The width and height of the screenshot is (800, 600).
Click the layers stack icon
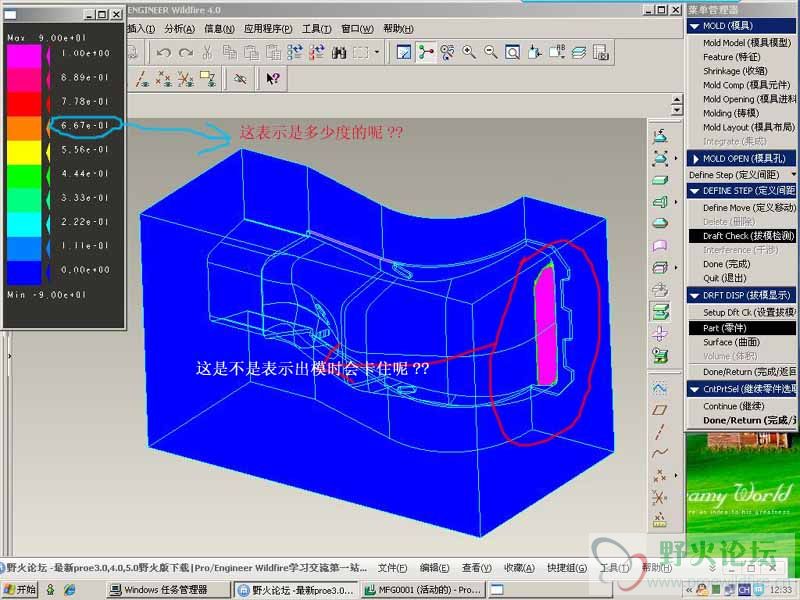pyautogui.click(x=579, y=53)
